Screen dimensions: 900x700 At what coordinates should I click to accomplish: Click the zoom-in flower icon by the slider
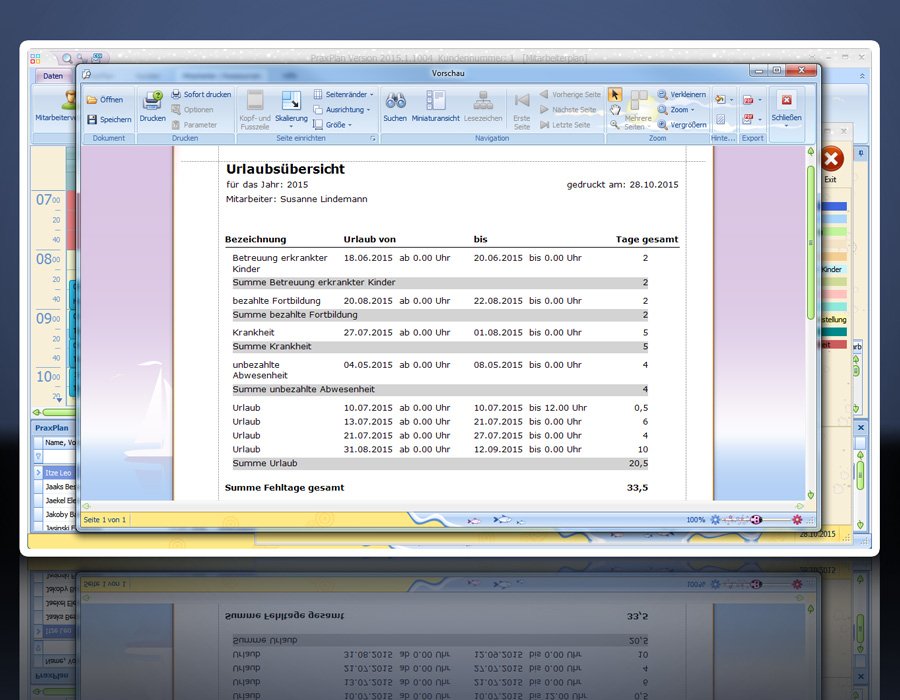point(797,520)
